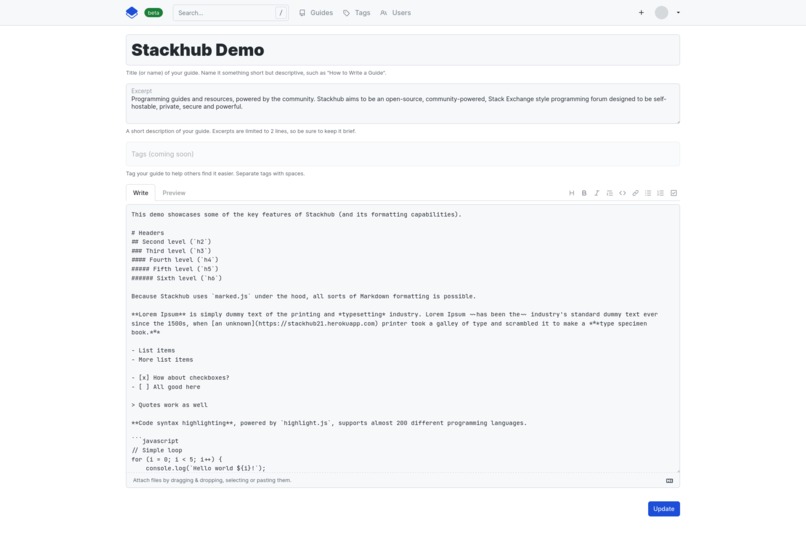Apply bold formatting
Image resolution: width=806 pixels, height=537 pixels.
(x=584, y=193)
